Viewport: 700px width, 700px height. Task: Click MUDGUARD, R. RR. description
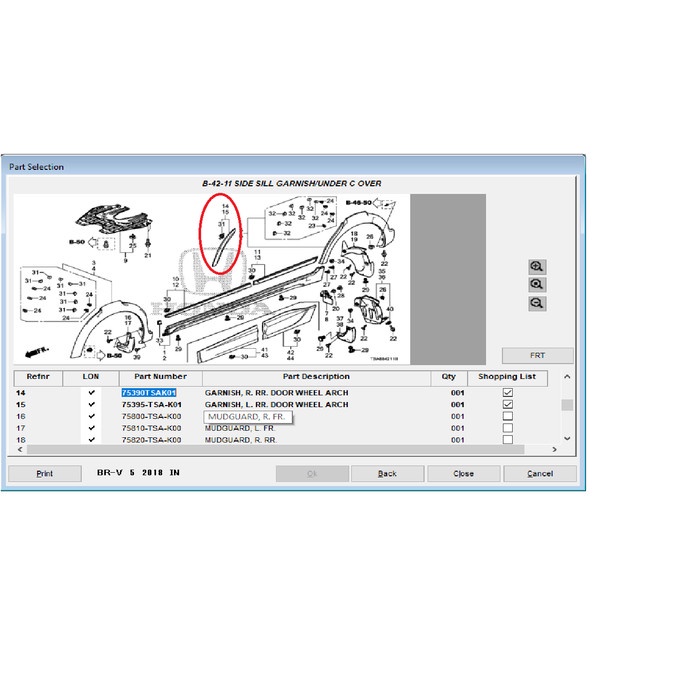click(x=241, y=440)
